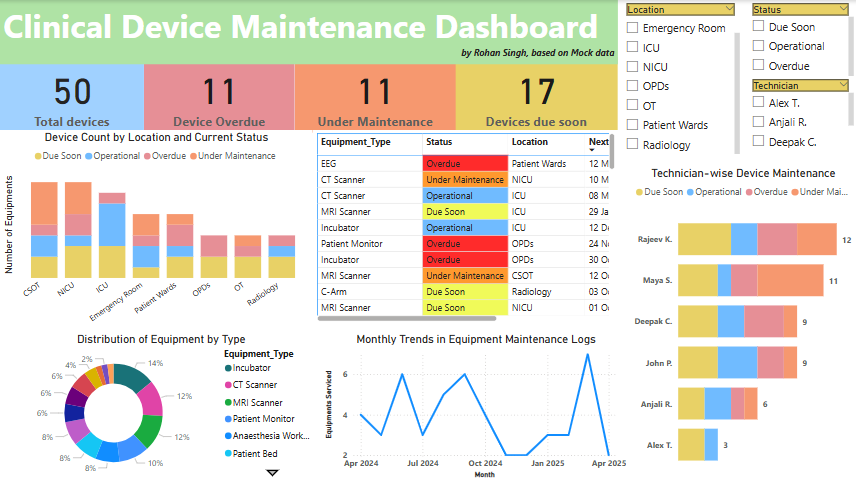Select Patient Bed legend entry
Image resolution: width=856 pixels, height=482 pixels.
[251, 454]
